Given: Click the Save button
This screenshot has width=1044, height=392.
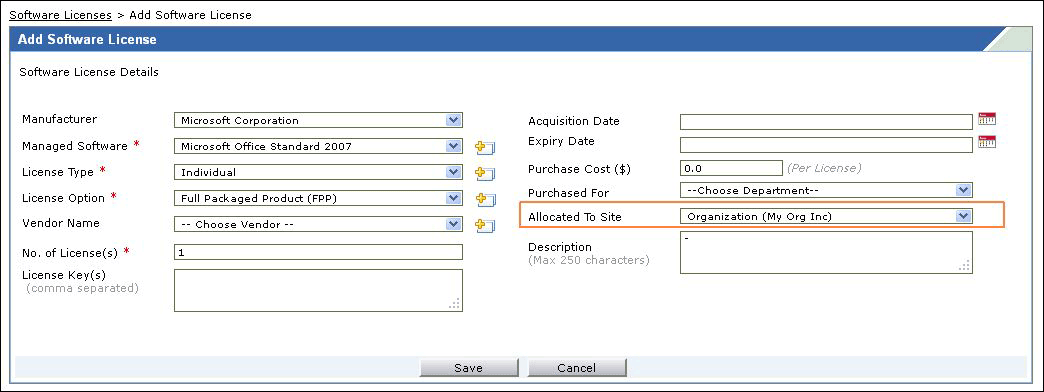Looking at the screenshot, I should click(469, 368).
